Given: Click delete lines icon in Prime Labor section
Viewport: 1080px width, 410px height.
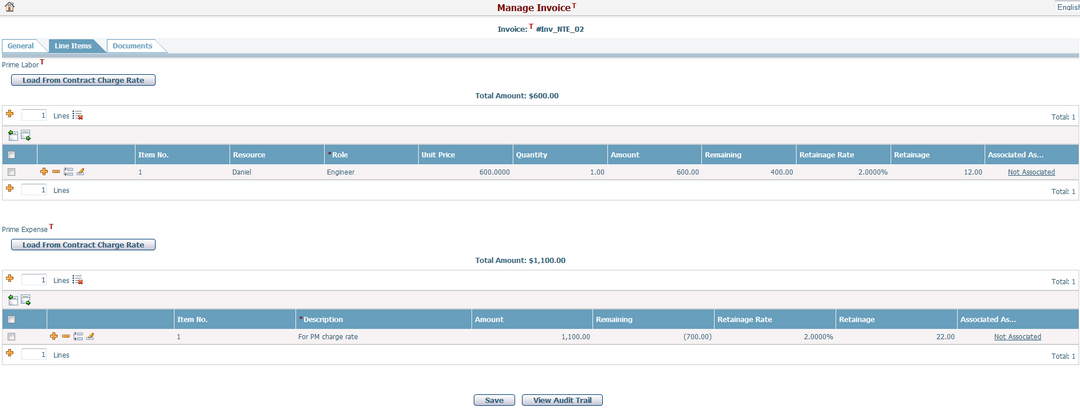Looking at the screenshot, I should point(78,116).
